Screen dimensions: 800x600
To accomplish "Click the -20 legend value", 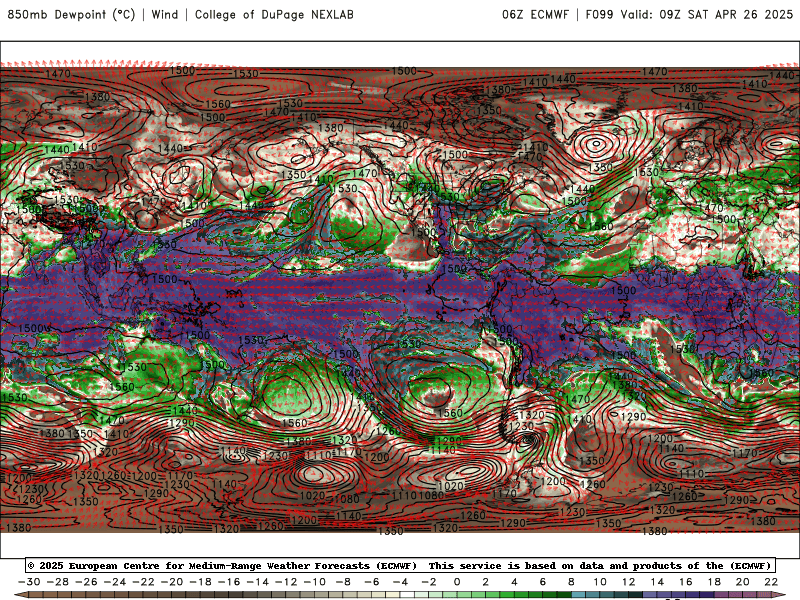I will coord(171,582).
